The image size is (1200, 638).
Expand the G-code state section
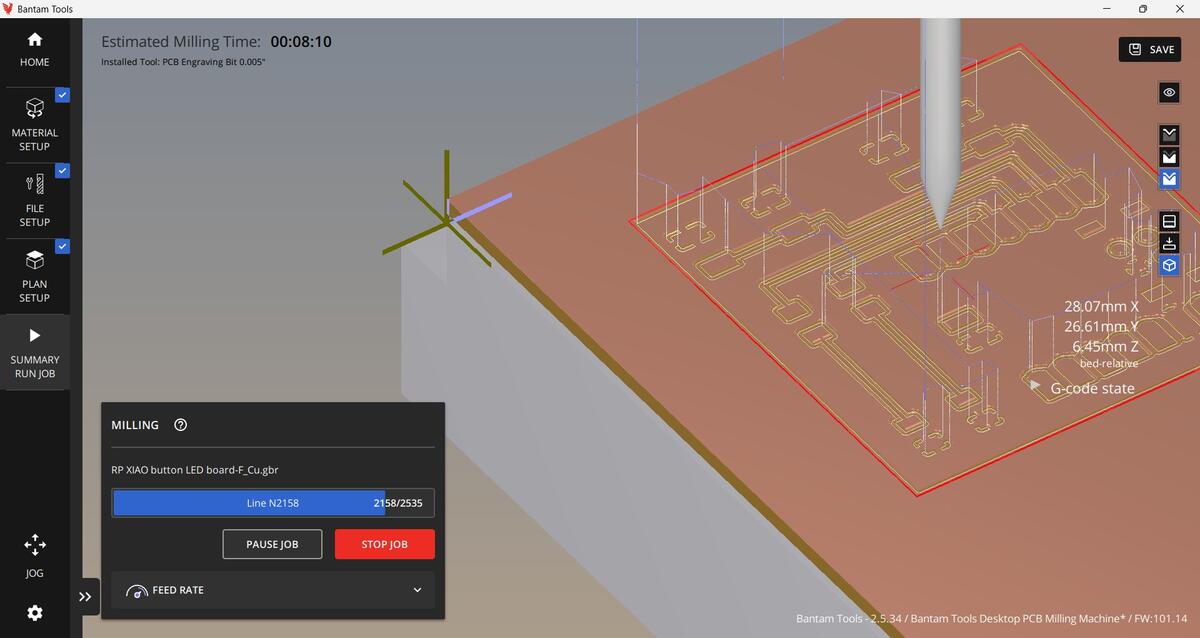1083,388
